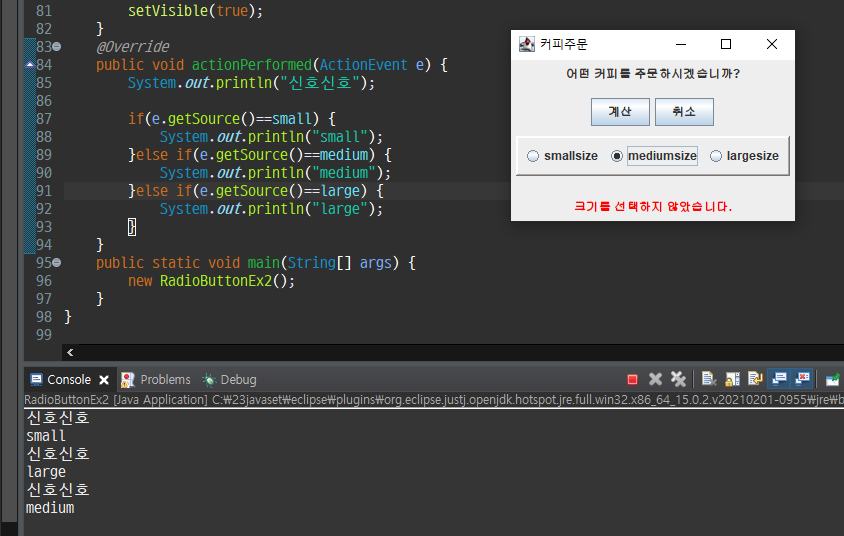
Task: Click the Debug tab bug icon
Action: [209, 380]
